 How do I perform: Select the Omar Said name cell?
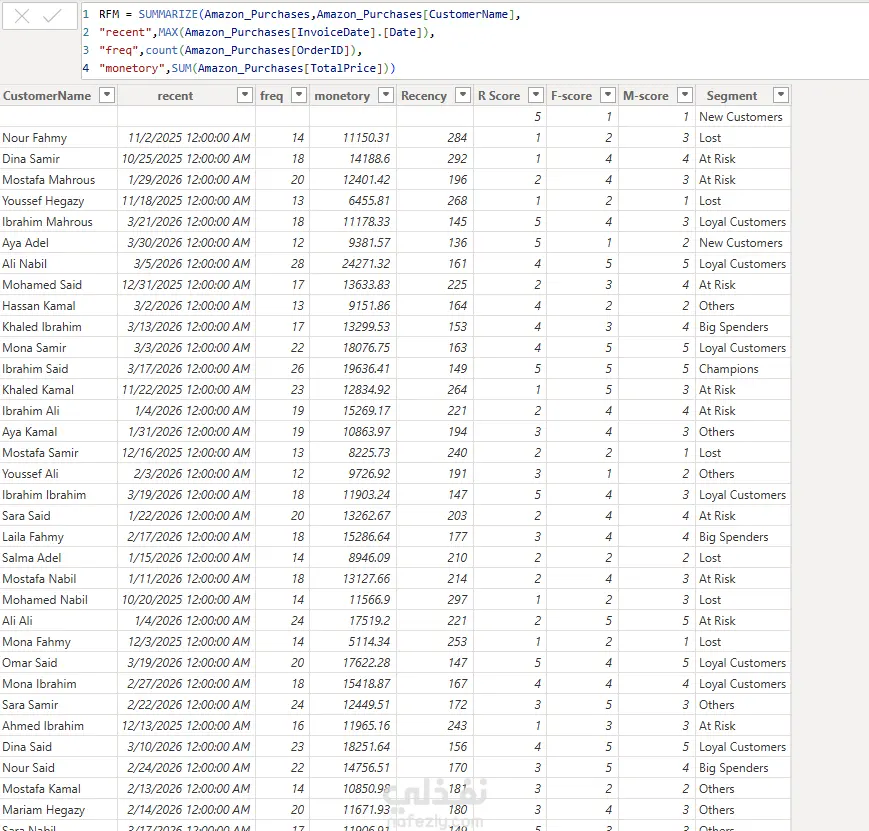pos(59,663)
